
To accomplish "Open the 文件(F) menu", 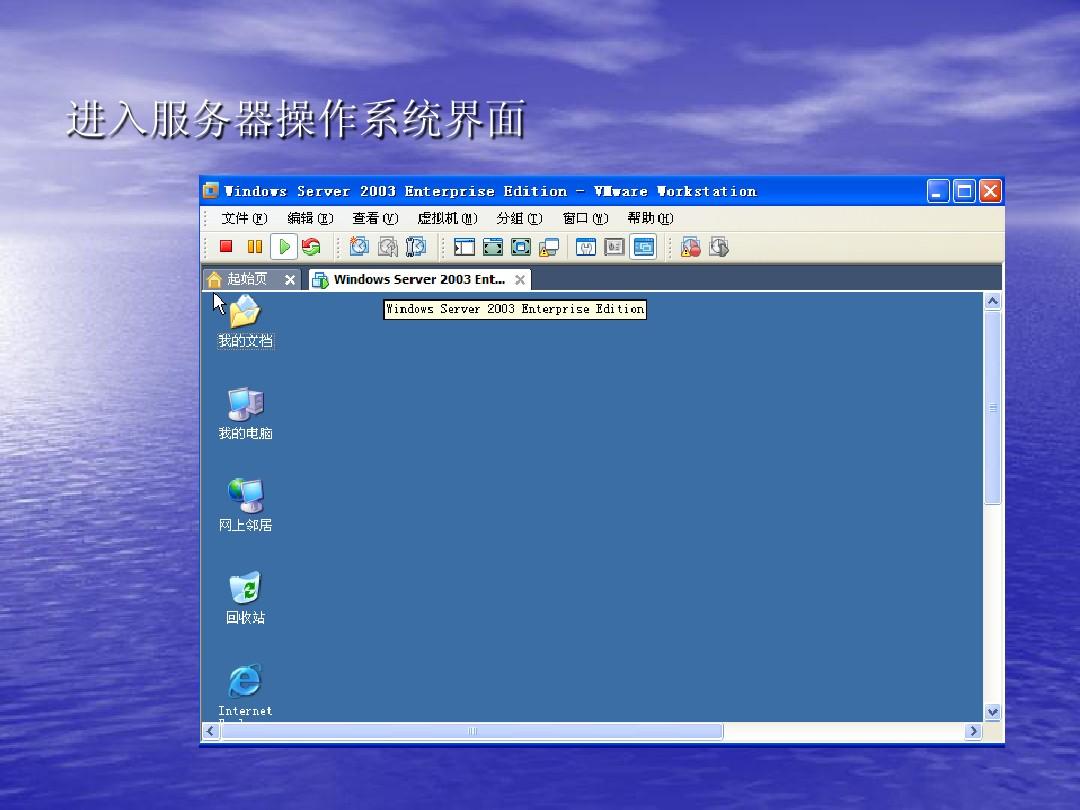I will (244, 218).
